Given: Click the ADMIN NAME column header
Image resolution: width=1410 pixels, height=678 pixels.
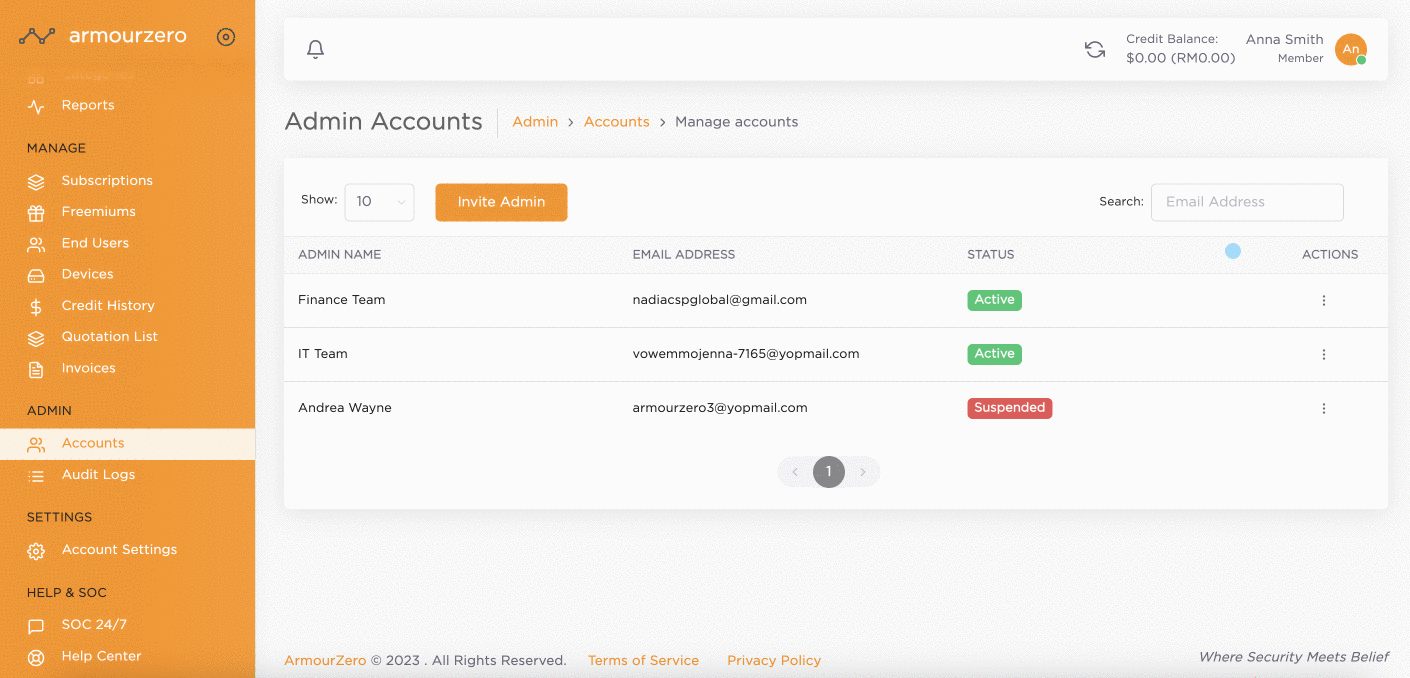Looking at the screenshot, I should (x=340, y=255).
